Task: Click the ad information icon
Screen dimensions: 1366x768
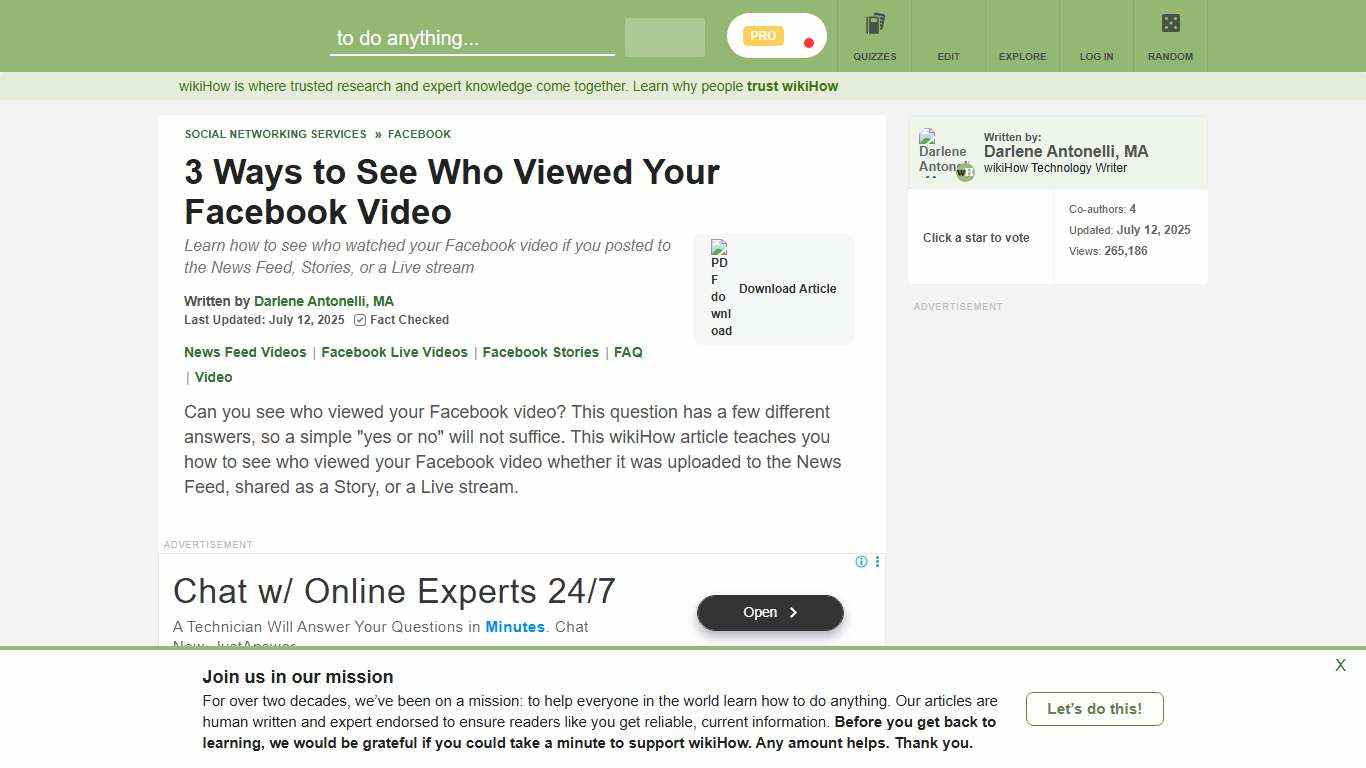Action: pos(861,562)
